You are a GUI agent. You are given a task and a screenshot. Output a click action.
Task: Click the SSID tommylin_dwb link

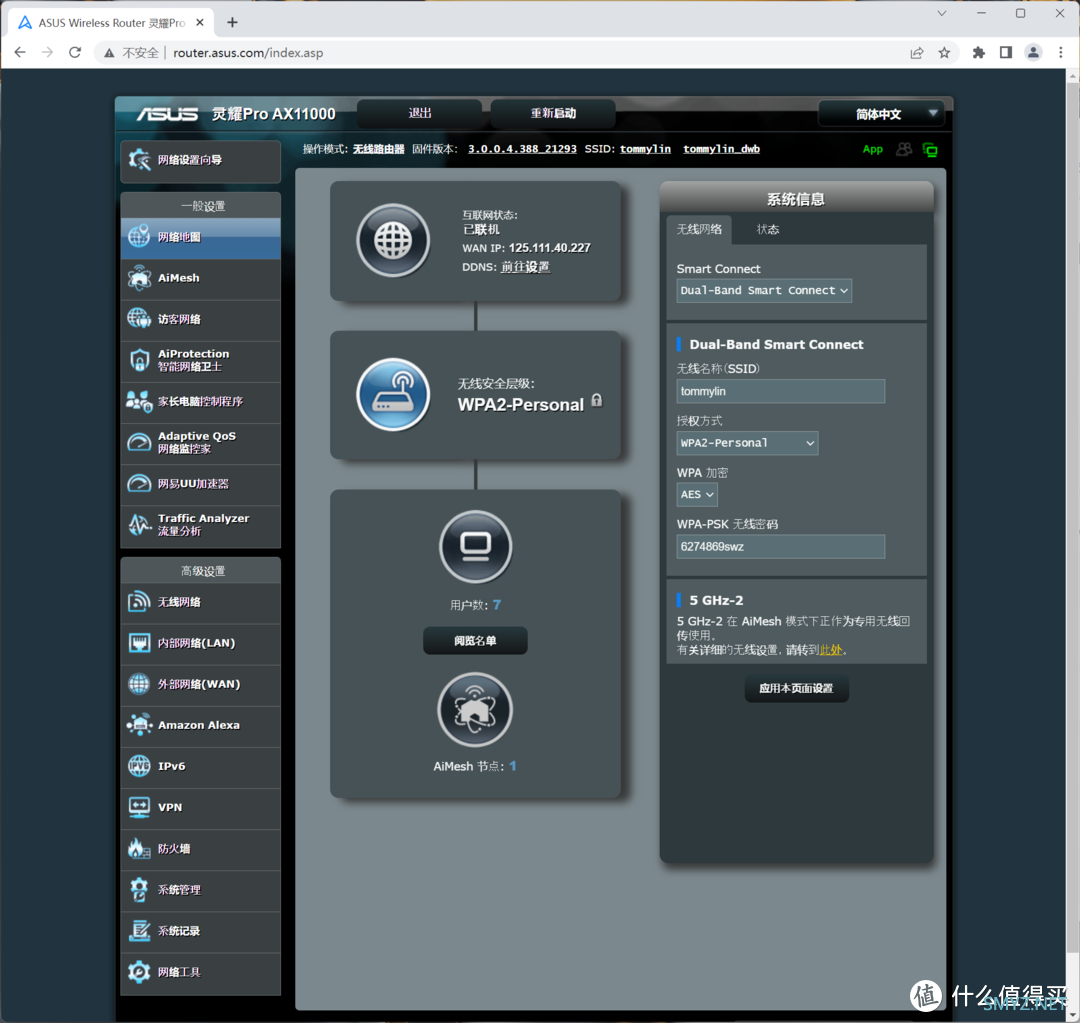pyautogui.click(x=721, y=149)
